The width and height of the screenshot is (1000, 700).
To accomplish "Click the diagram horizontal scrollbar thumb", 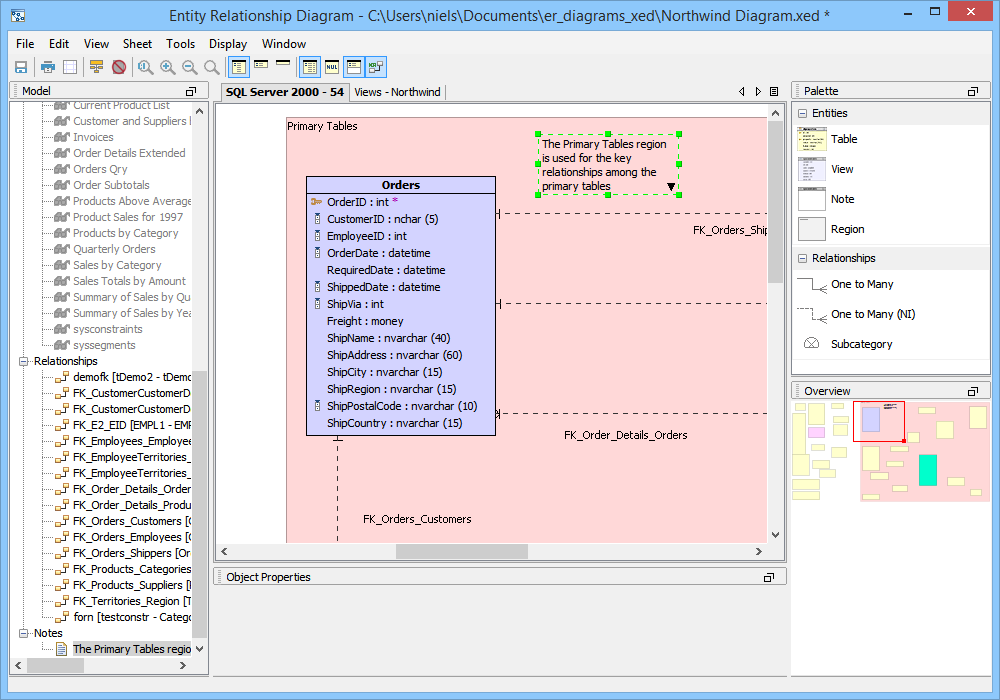I will 461,551.
